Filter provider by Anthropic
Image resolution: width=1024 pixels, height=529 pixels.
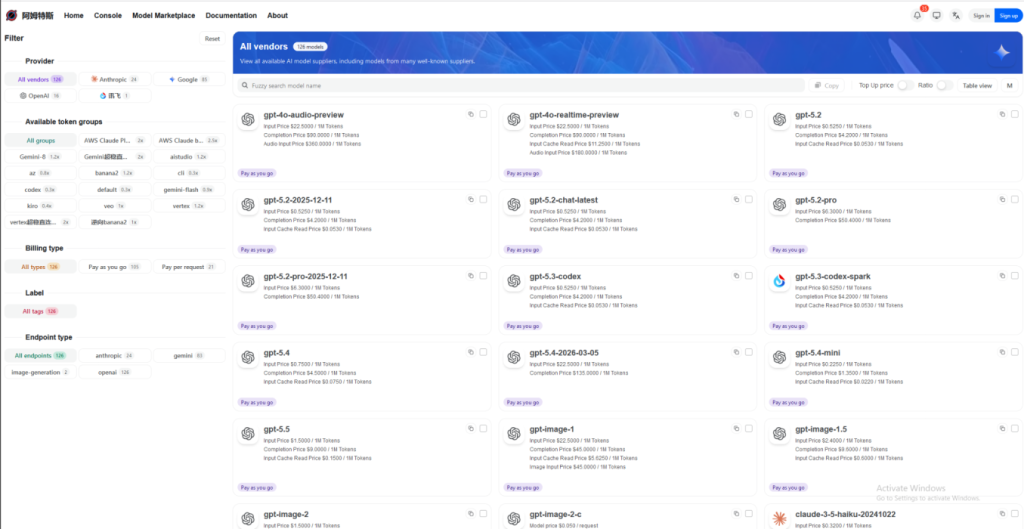point(115,79)
